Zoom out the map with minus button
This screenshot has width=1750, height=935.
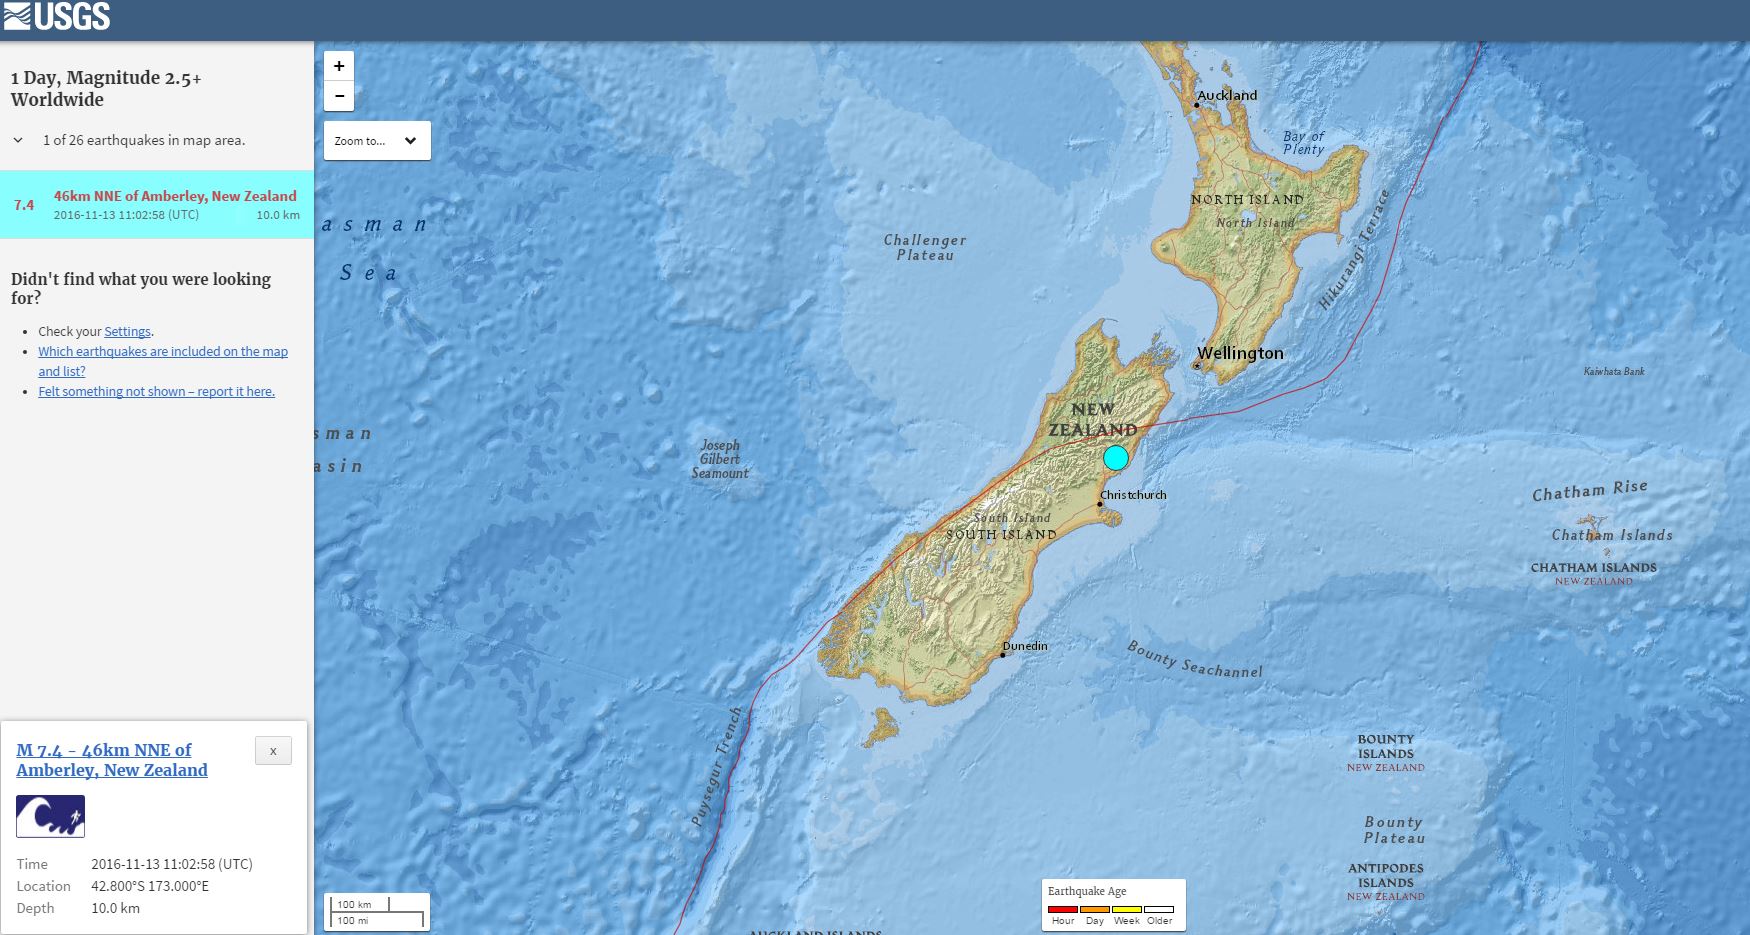(339, 96)
